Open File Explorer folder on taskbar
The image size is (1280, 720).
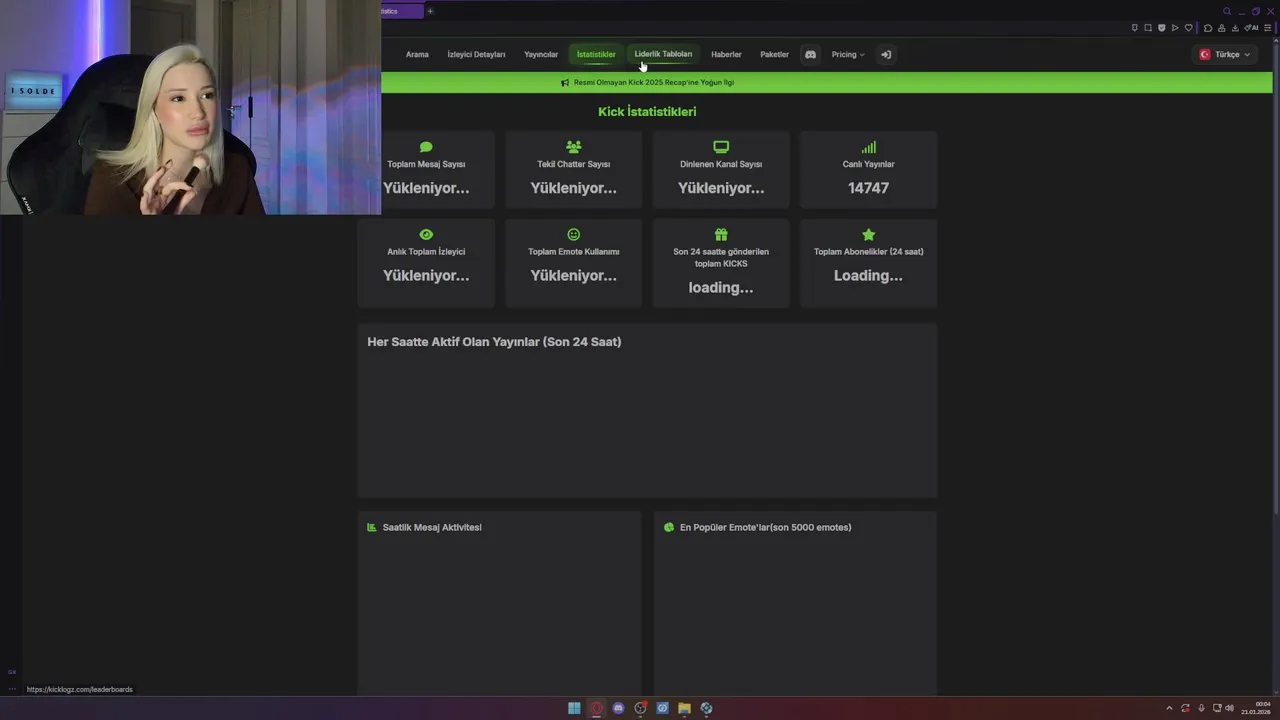(684, 708)
